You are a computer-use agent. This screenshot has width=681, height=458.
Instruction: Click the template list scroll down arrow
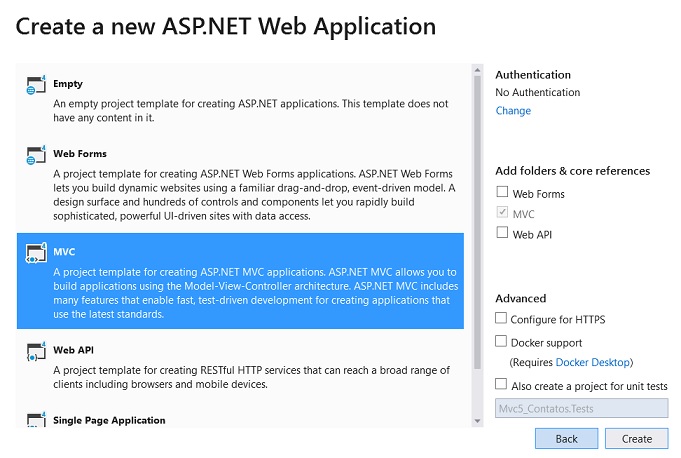(x=477, y=421)
